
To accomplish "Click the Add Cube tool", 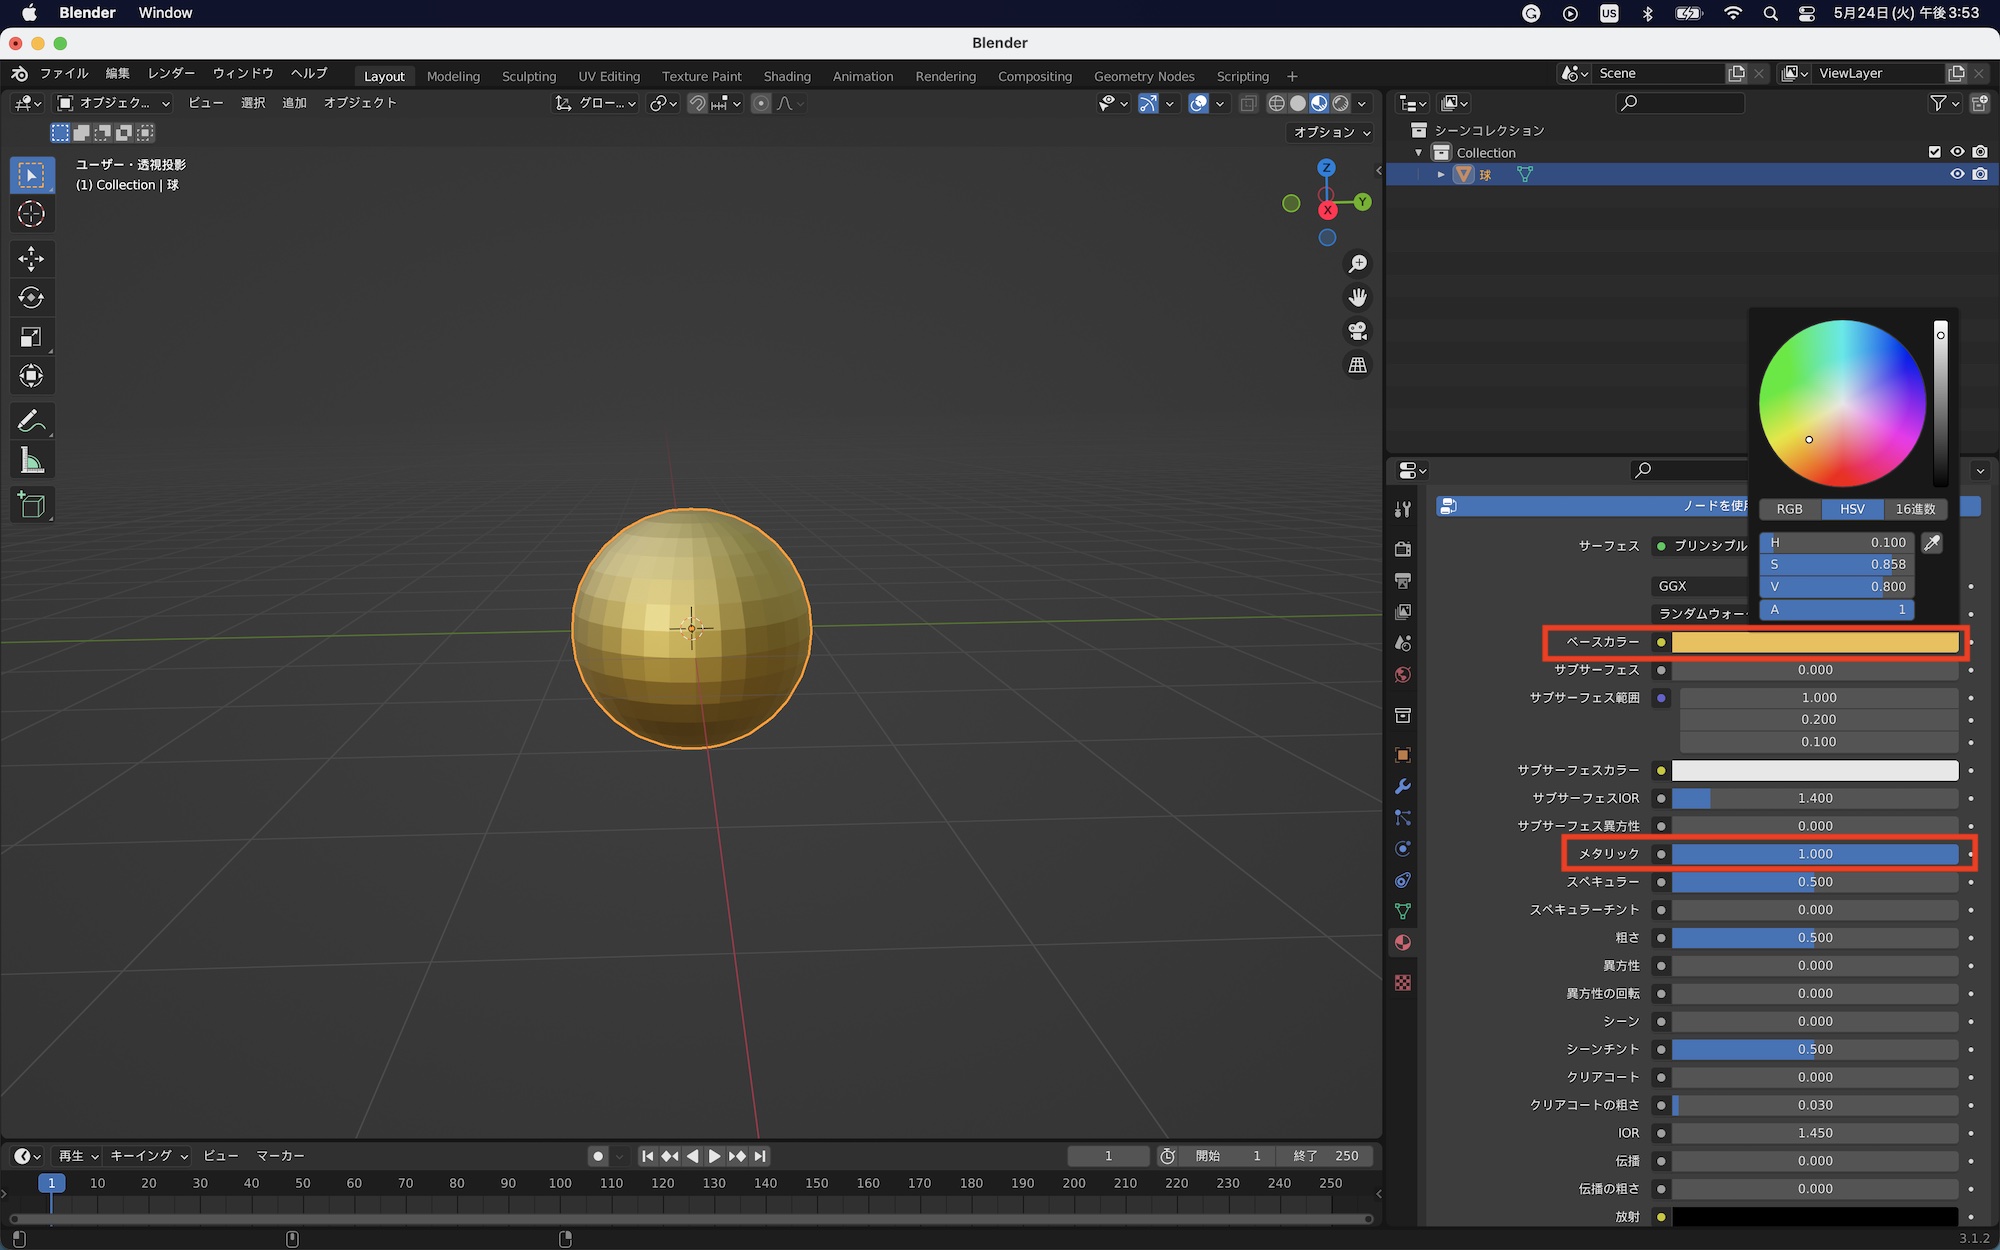I will click(31, 505).
